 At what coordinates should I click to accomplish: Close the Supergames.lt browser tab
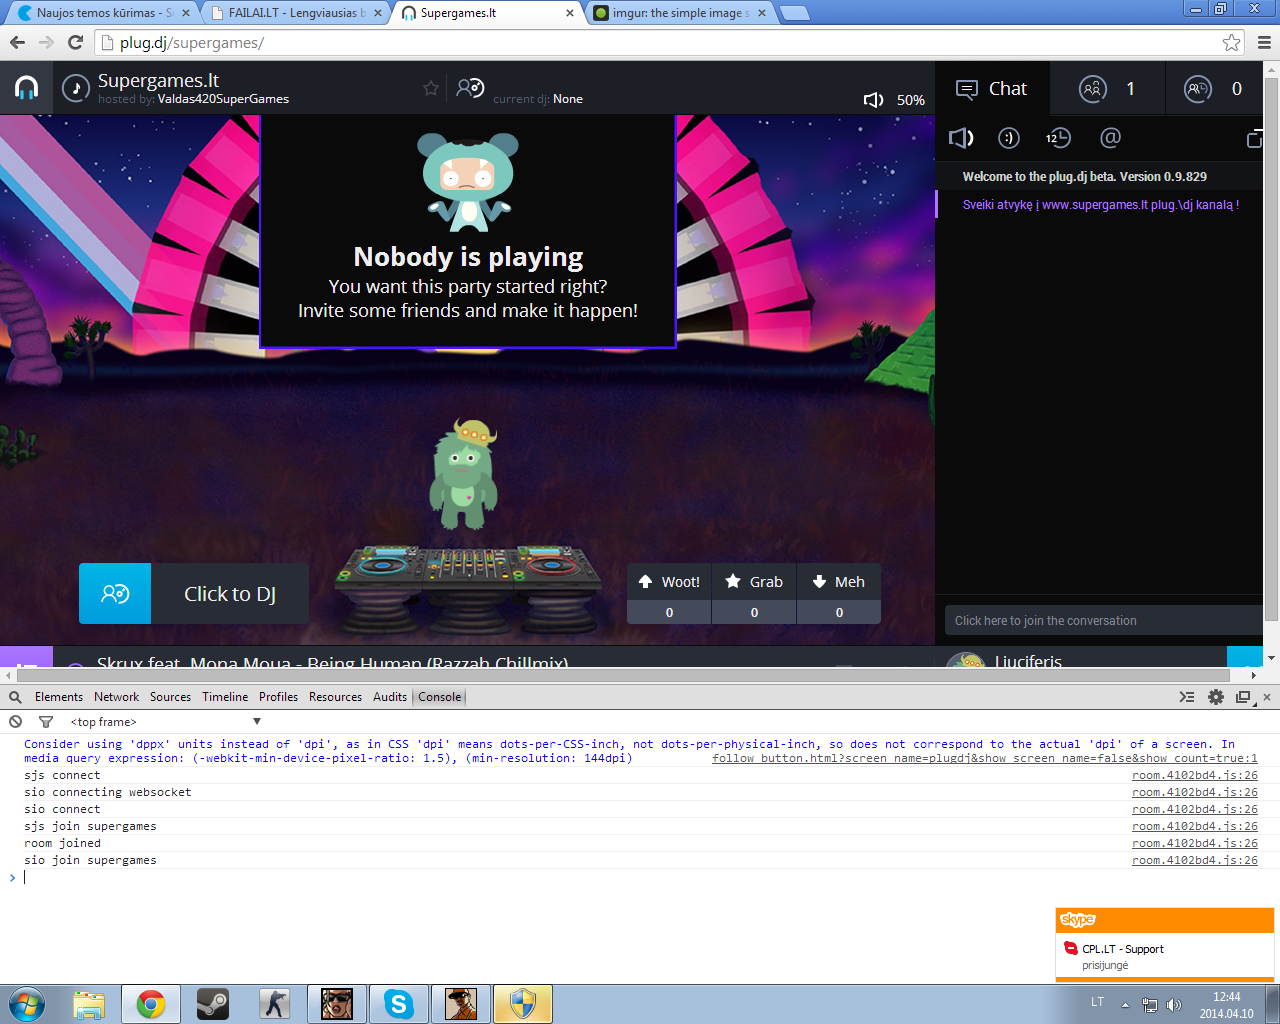[x=570, y=13]
